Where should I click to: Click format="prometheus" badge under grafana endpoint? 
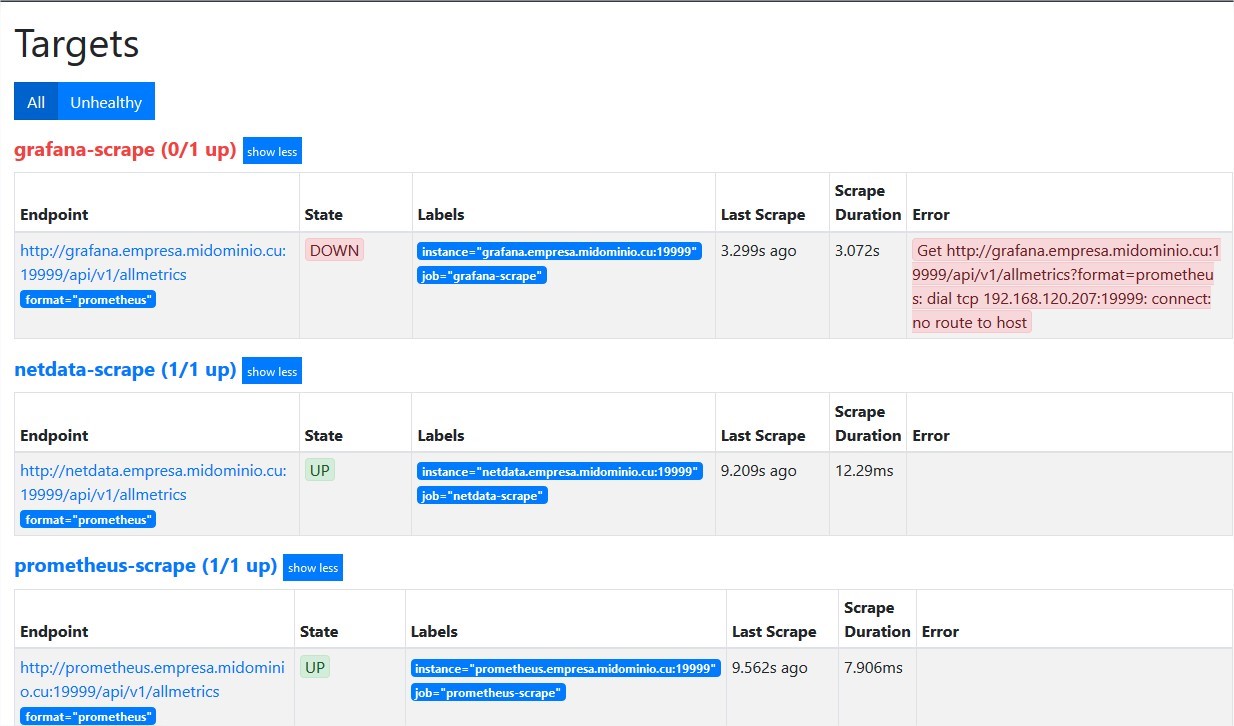pos(88,299)
